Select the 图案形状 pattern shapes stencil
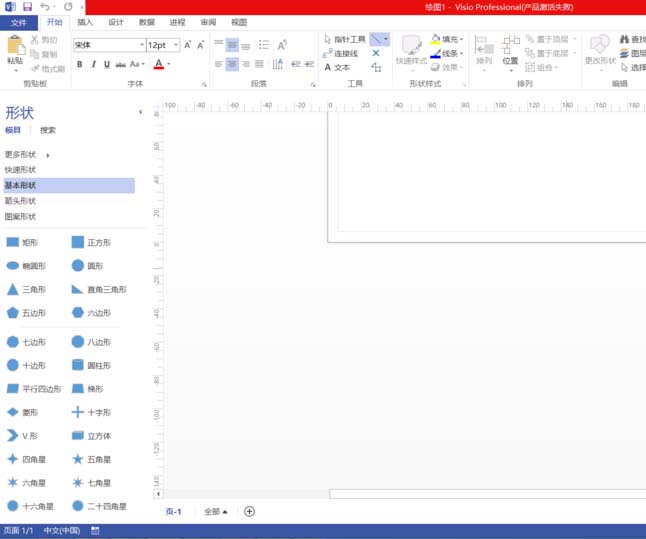646x539 pixels. point(20,216)
